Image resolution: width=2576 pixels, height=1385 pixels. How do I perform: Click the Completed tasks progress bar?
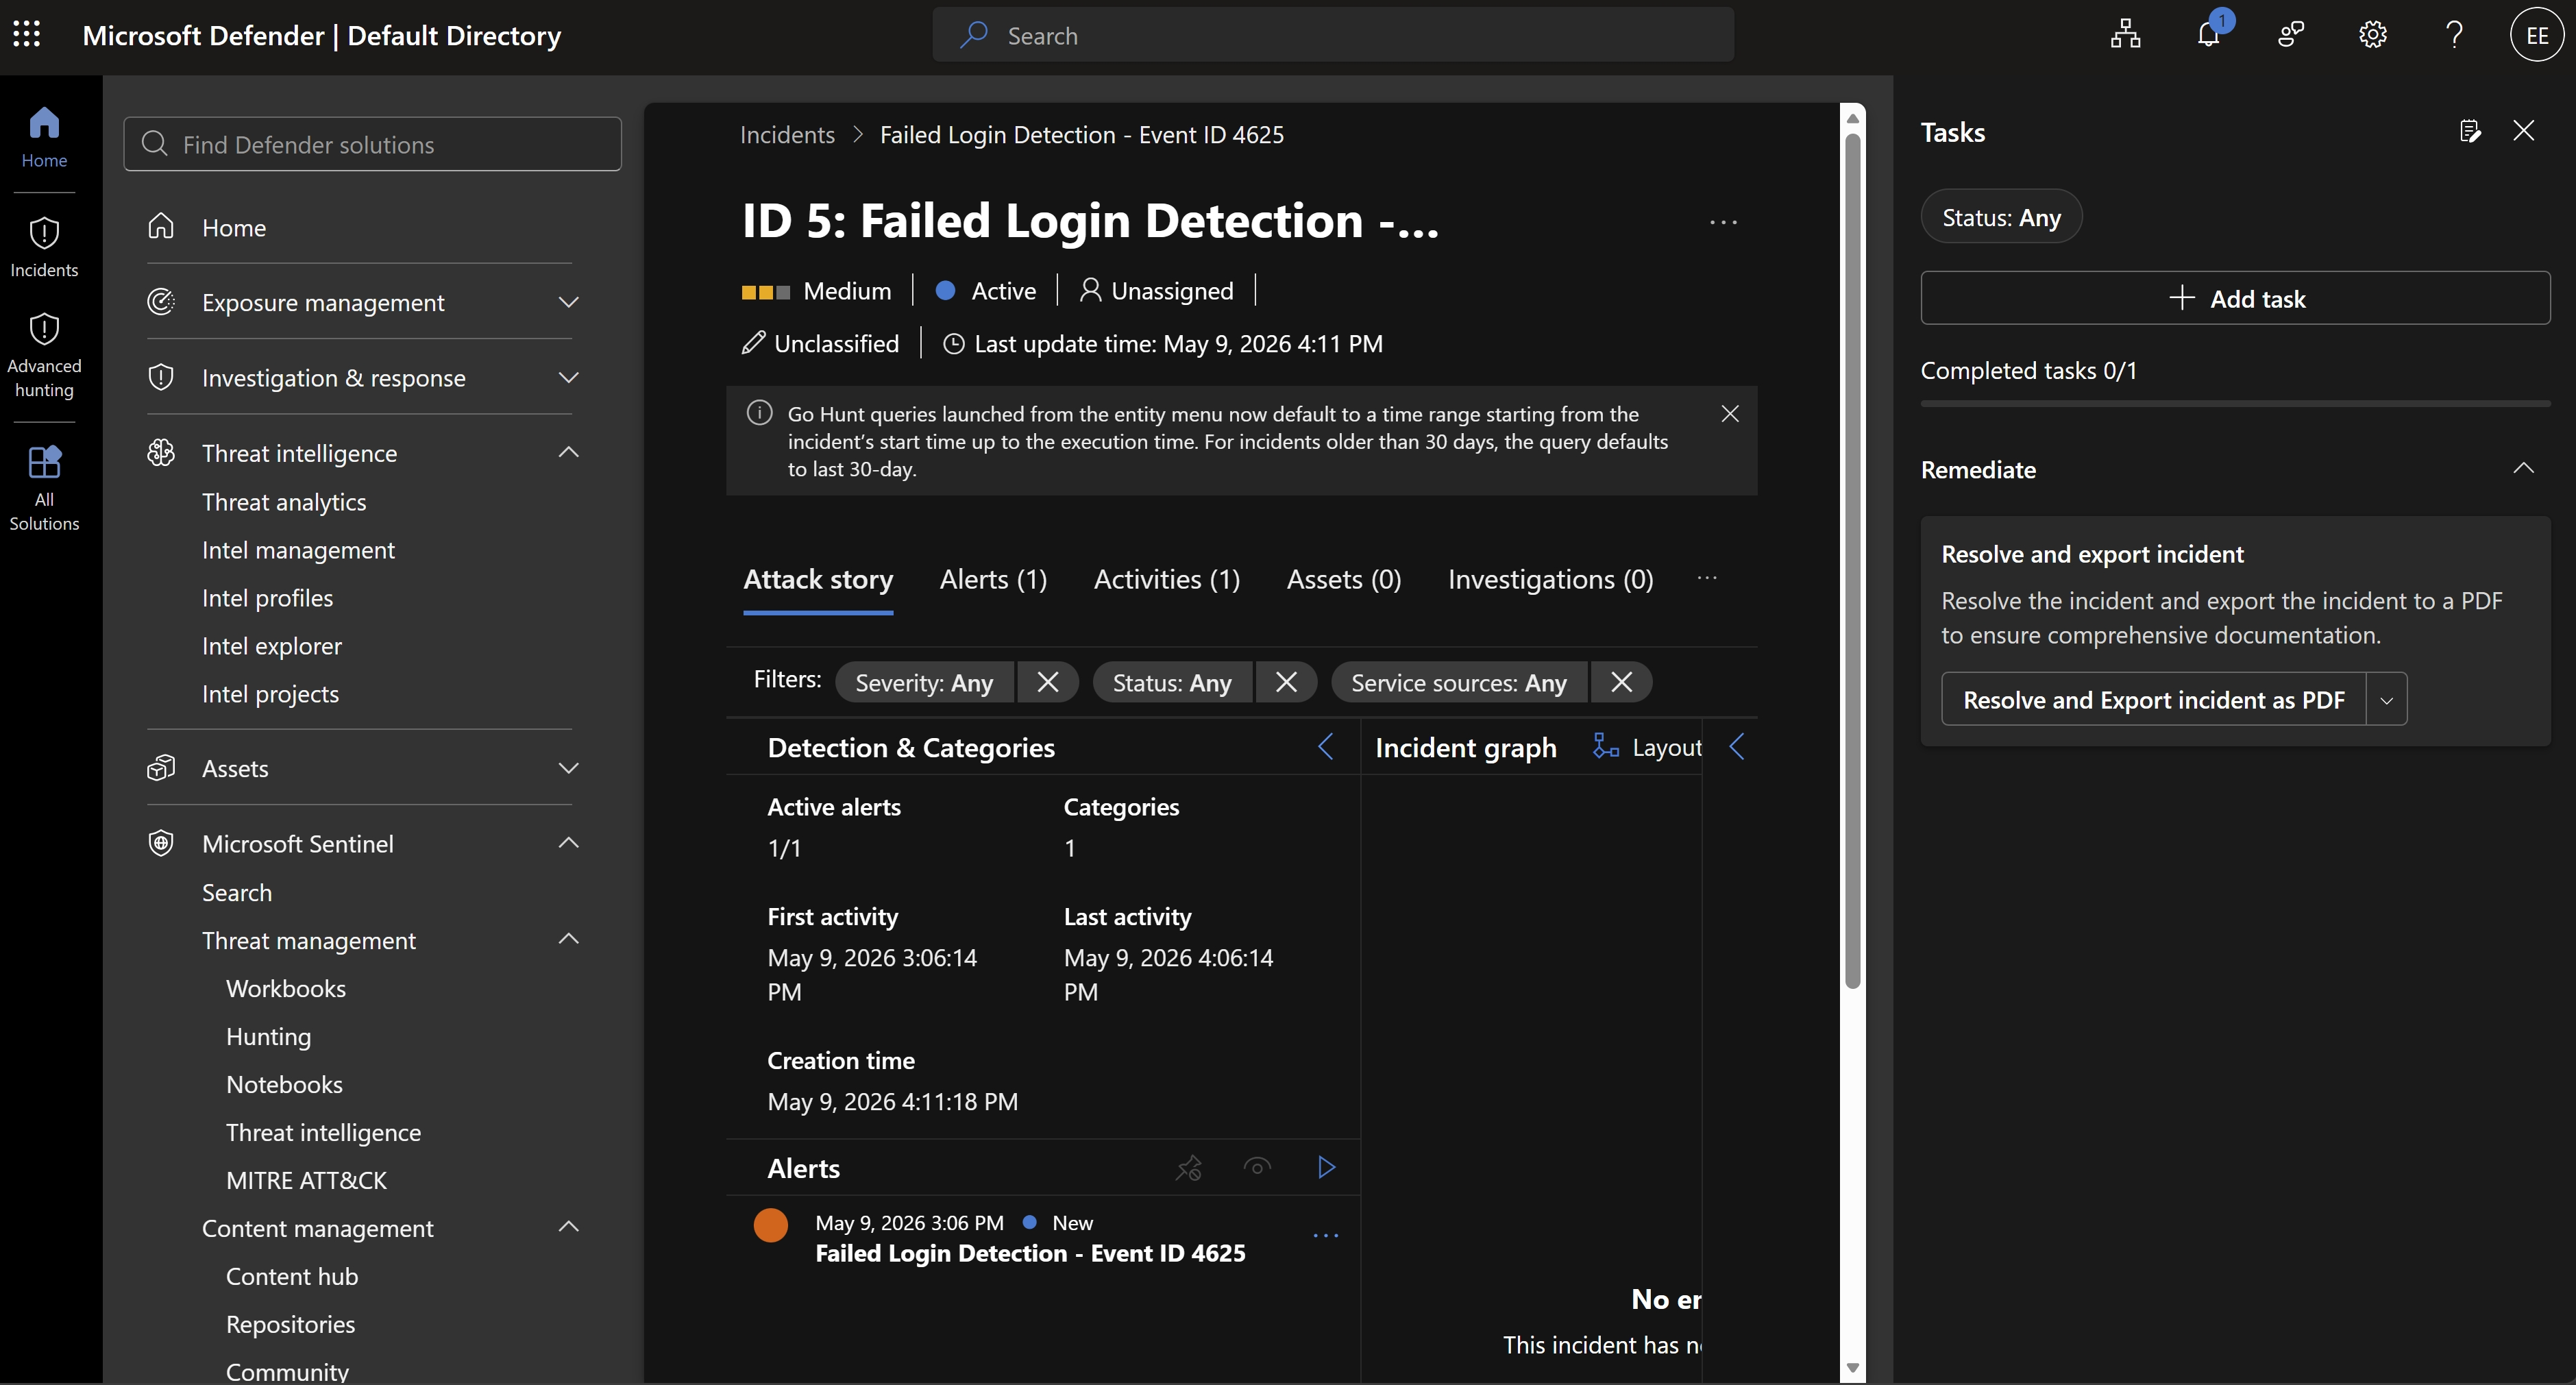(x=2235, y=404)
